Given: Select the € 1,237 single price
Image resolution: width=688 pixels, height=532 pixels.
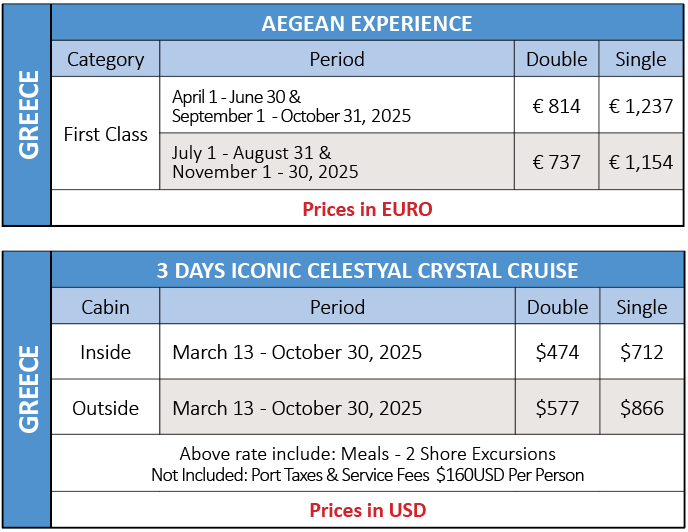Looking at the screenshot, I should pos(641,106).
